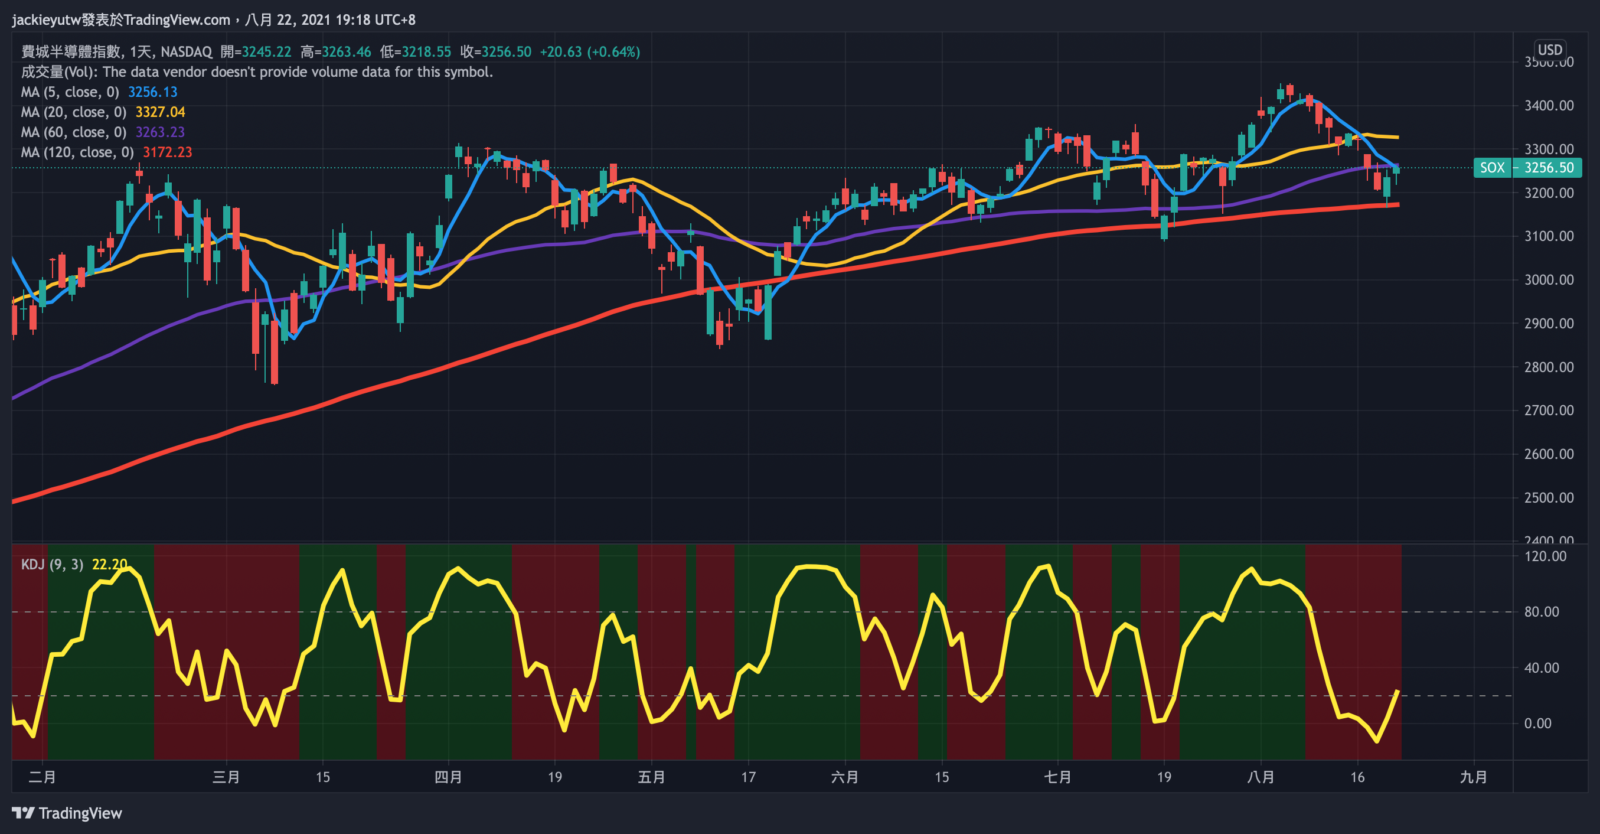Image resolution: width=1600 pixels, height=834 pixels.
Task: Click the red MA120 value 3172.23
Action: tap(167, 152)
